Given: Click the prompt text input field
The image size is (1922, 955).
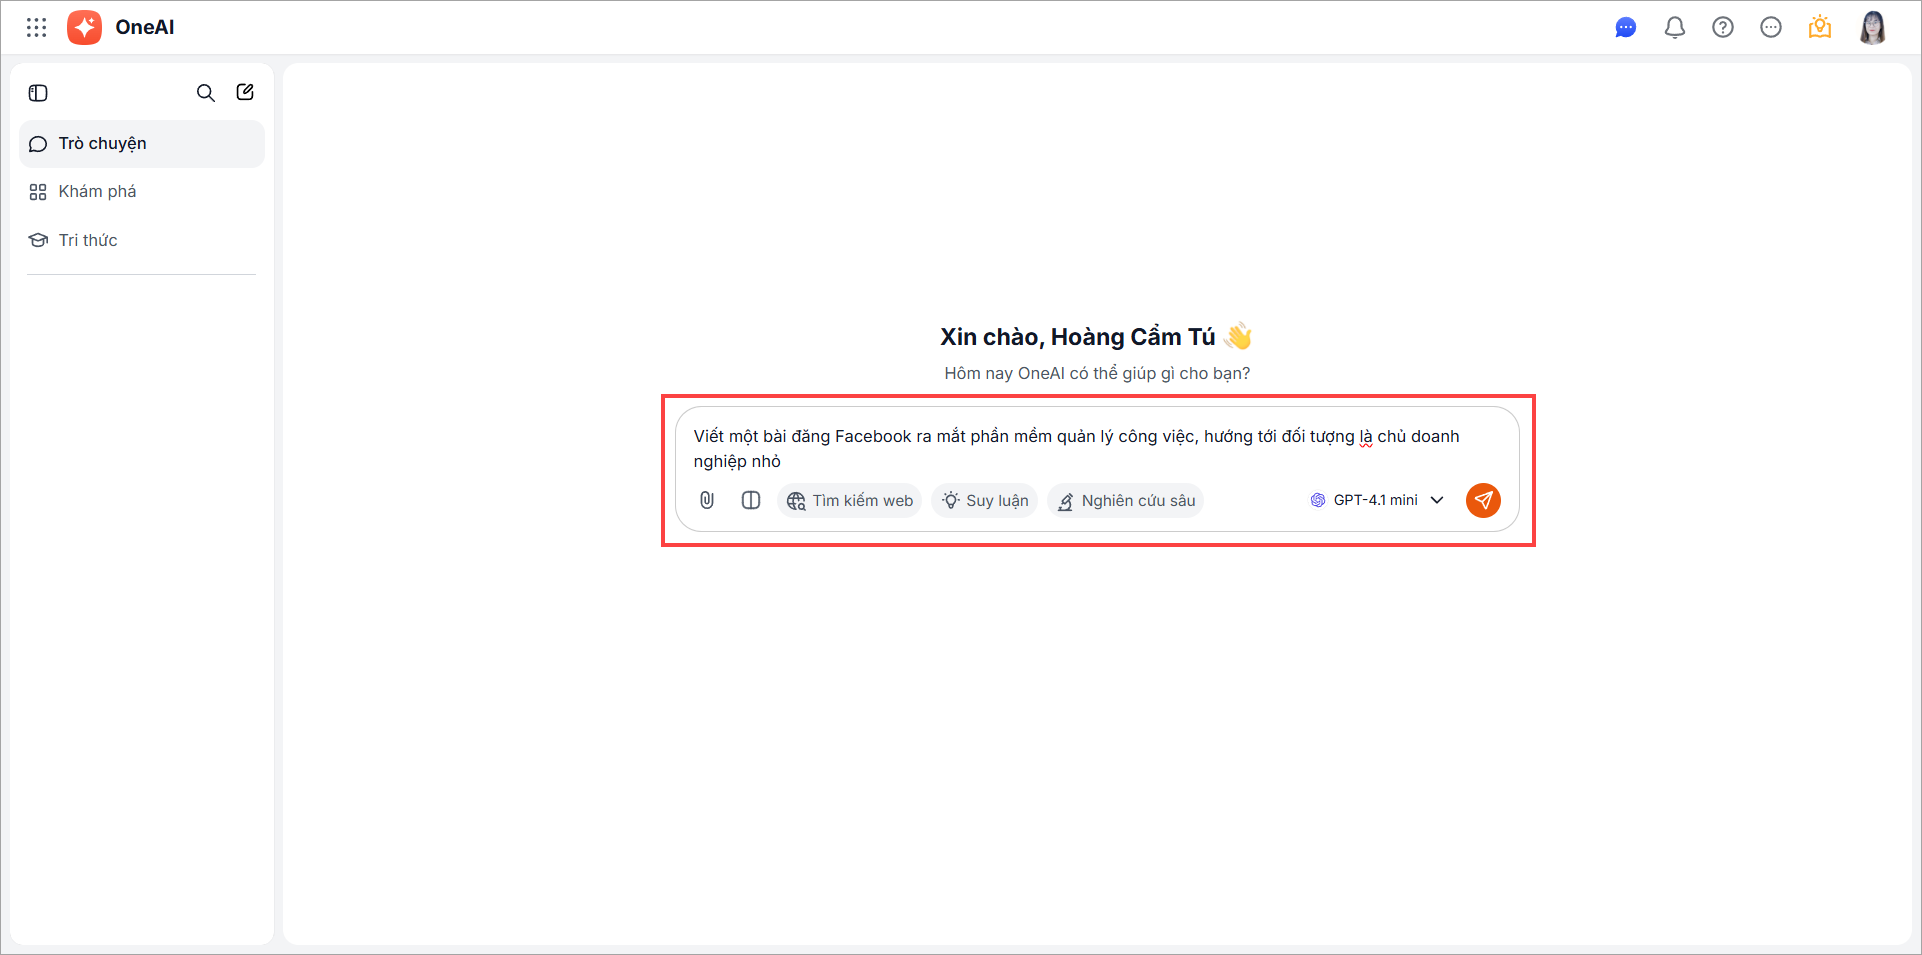Looking at the screenshot, I should [x=1097, y=449].
